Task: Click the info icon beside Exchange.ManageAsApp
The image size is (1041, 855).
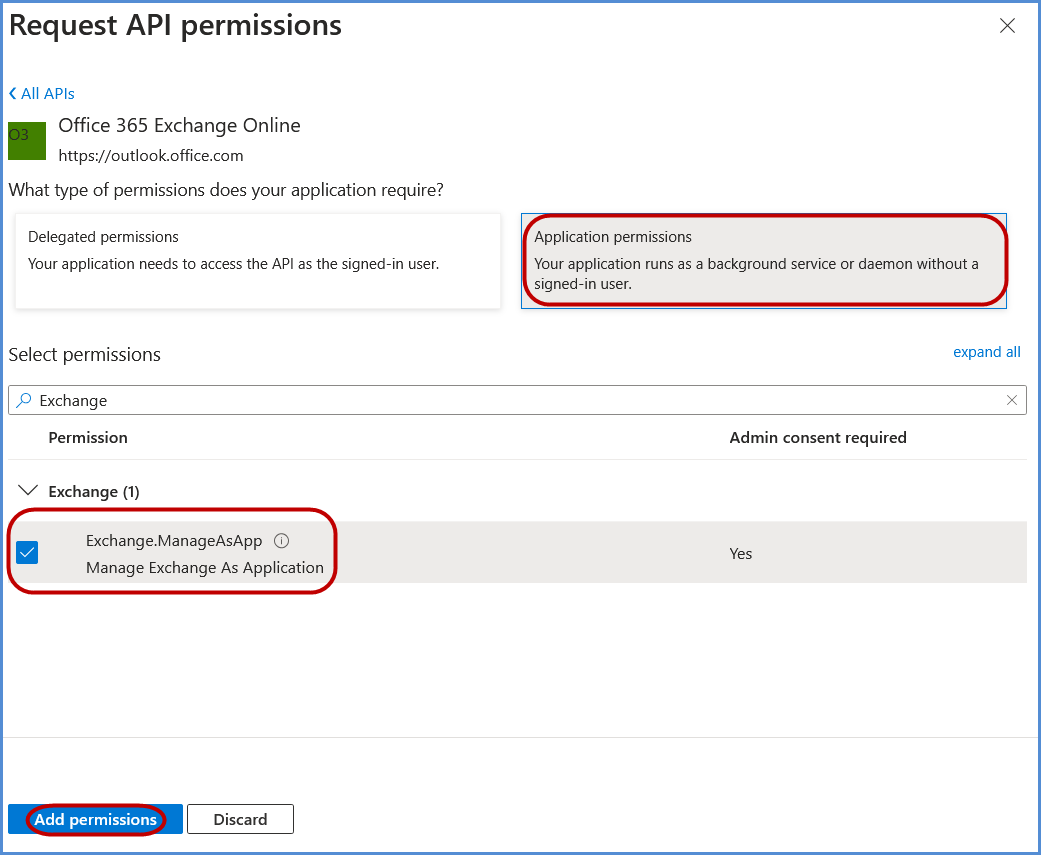Action: pyautogui.click(x=281, y=541)
